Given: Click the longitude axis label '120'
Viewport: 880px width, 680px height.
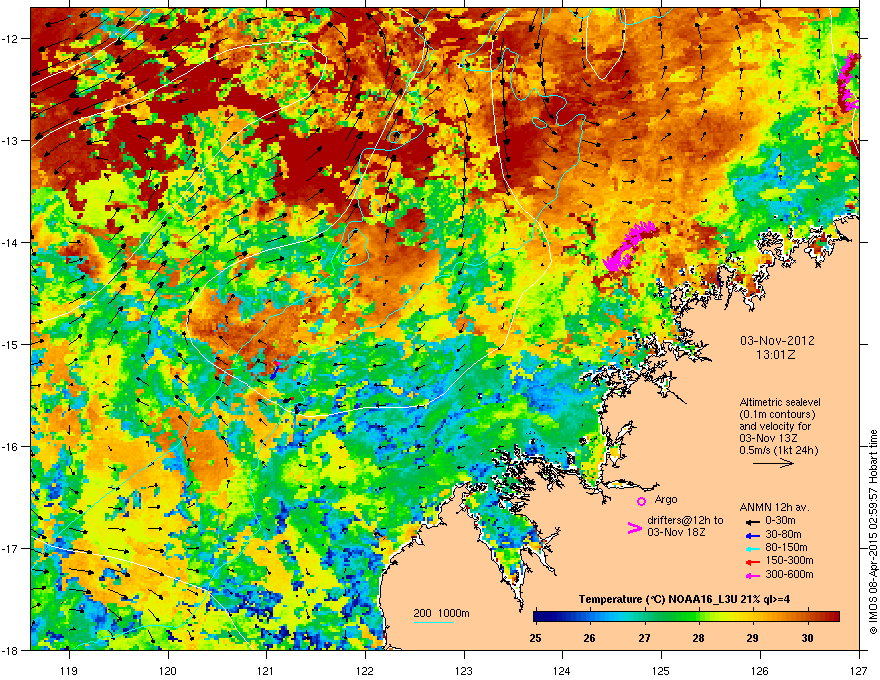Looking at the screenshot, I should (x=168, y=670).
